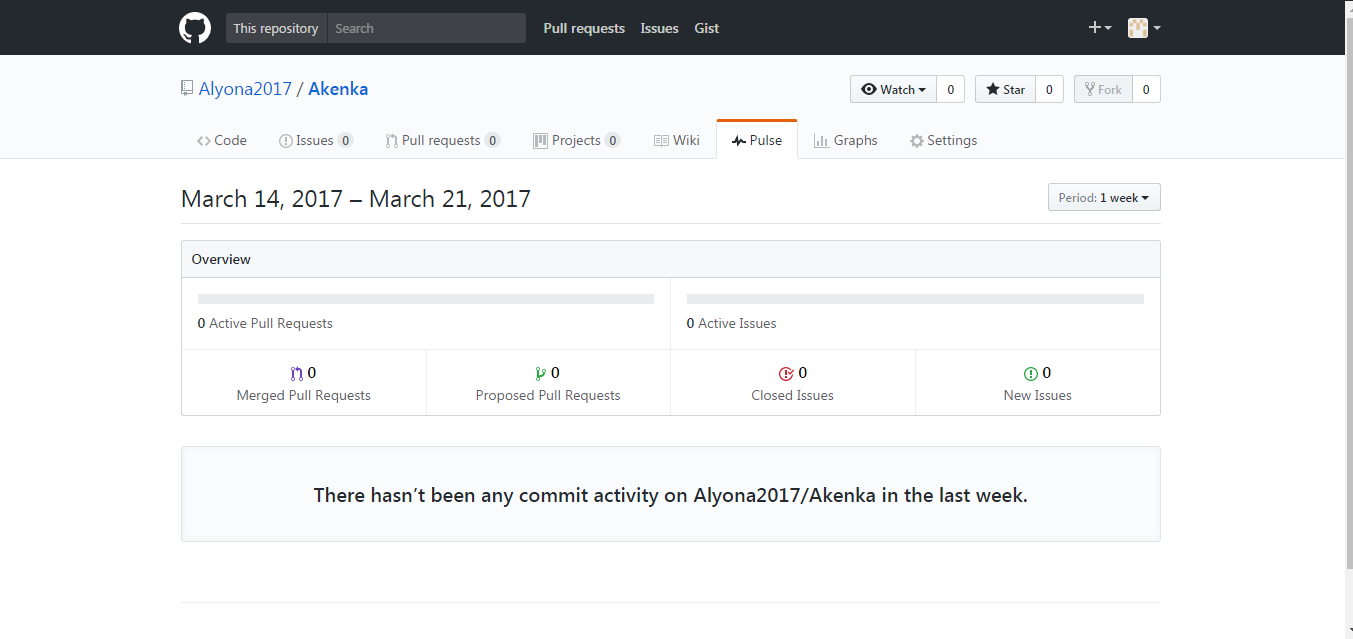Toggle This repository search scope
The height and width of the screenshot is (639, 1353).
275,27
